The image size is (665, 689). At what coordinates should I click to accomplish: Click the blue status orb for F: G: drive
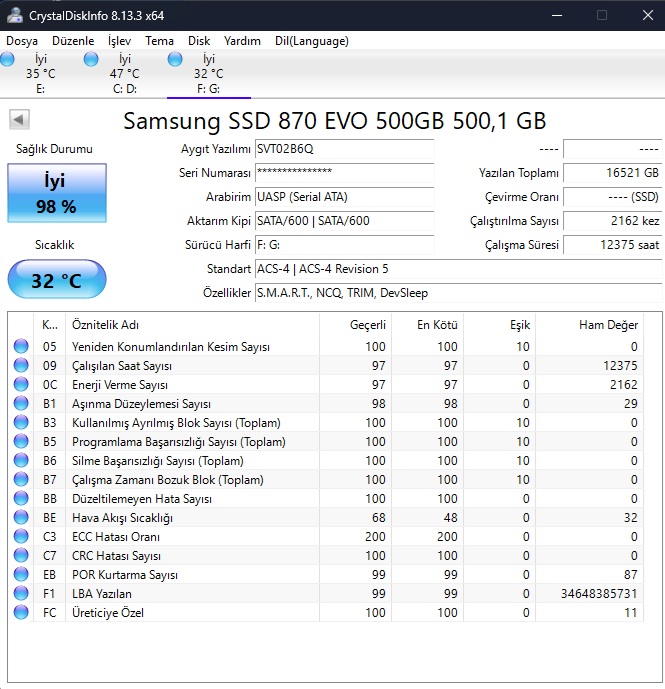point(175,59)
